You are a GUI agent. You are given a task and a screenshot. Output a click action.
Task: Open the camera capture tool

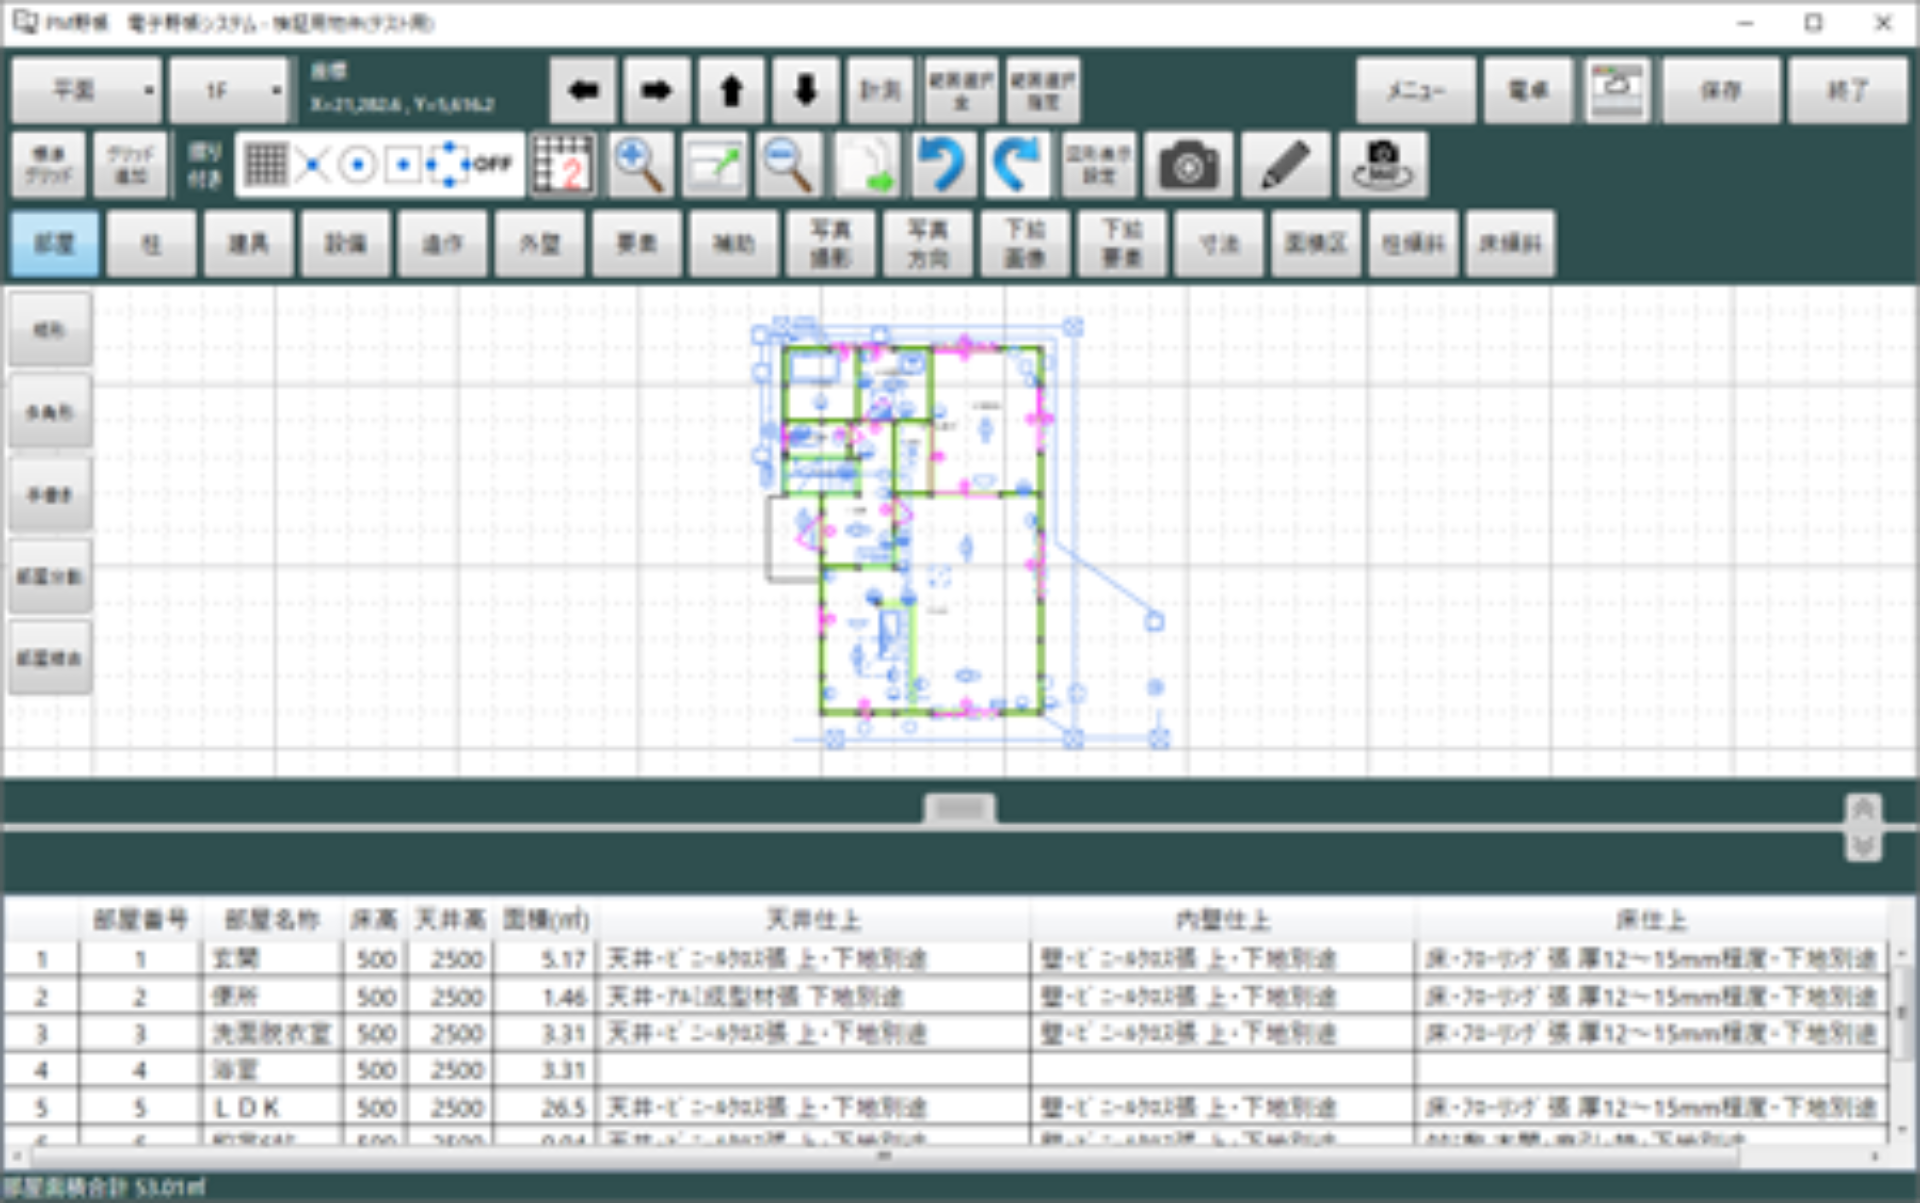(1188, 165)
